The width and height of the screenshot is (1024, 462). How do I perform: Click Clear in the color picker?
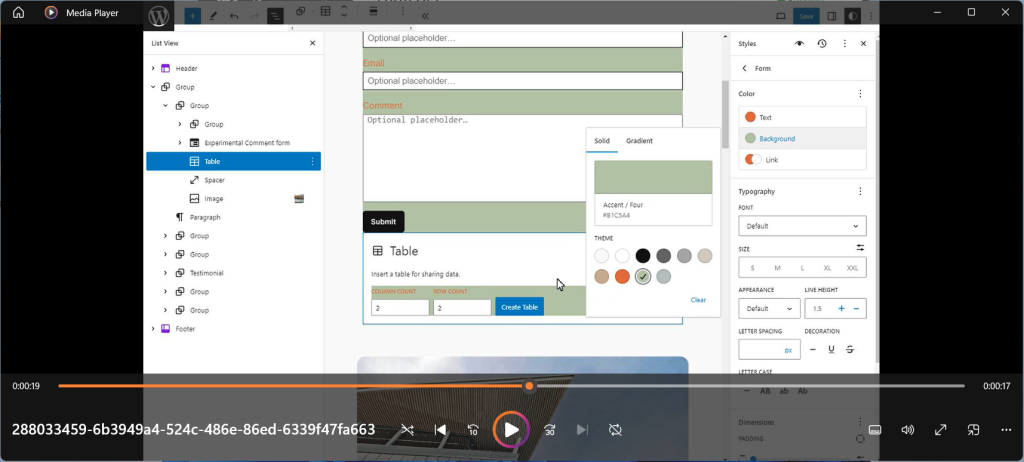pyautogui.click(x=698, y=300)
